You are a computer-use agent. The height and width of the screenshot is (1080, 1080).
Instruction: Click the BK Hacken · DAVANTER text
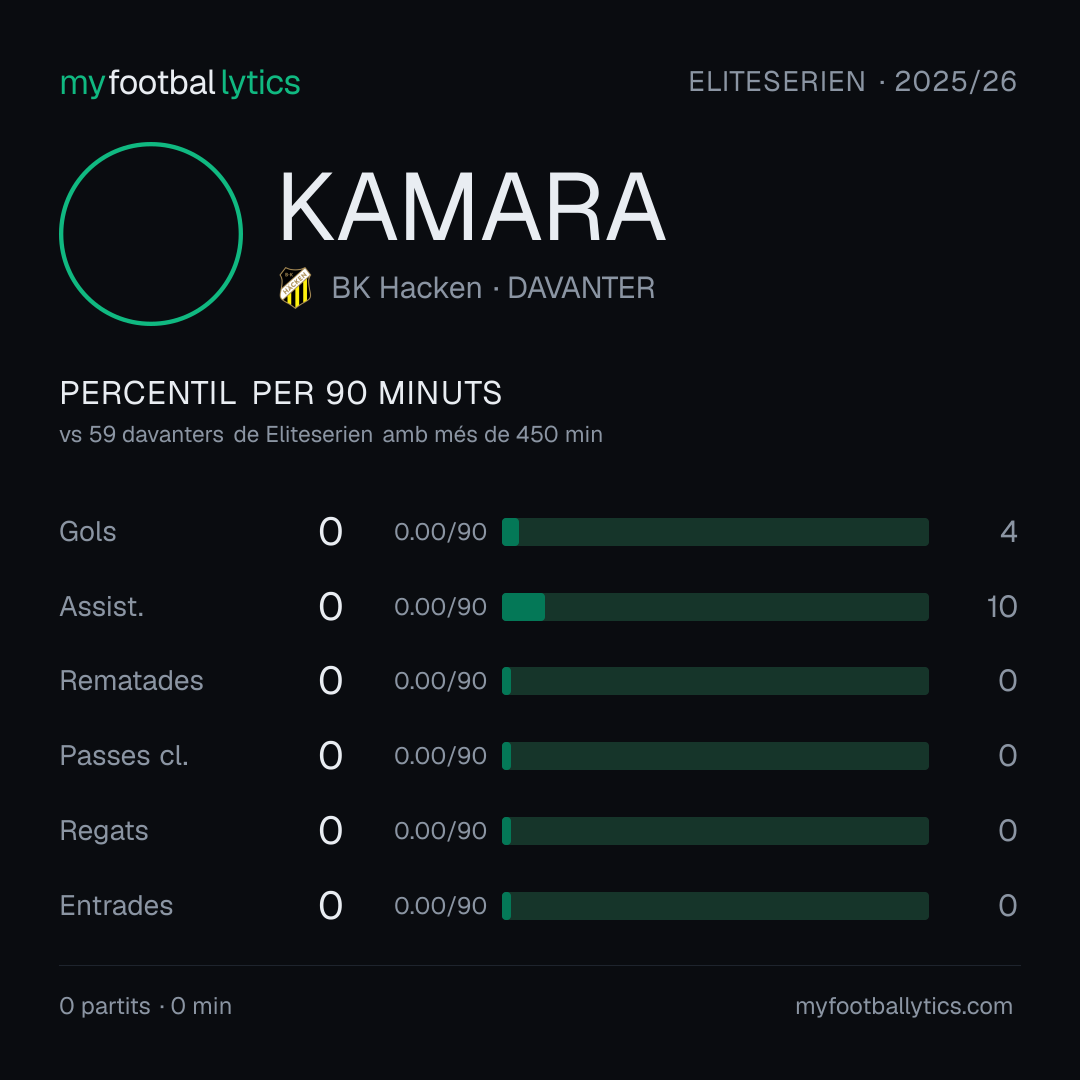[493, 288]
